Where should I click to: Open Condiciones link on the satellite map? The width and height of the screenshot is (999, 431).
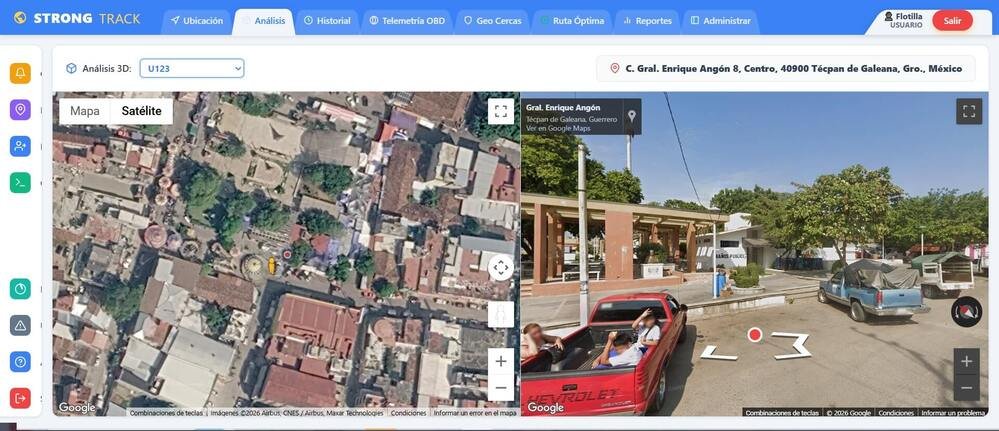408,413
